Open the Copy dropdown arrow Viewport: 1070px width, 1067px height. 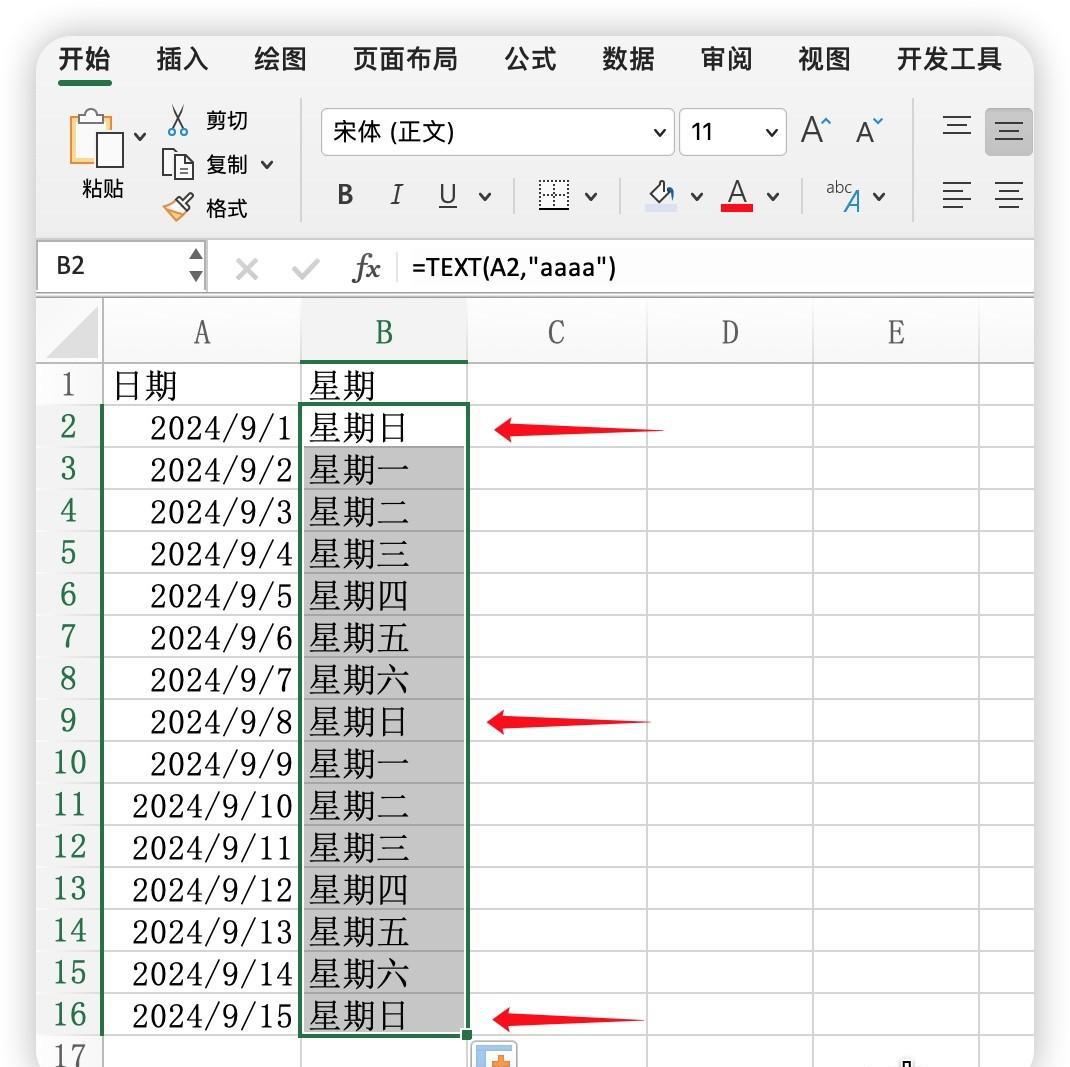[268, 165]
